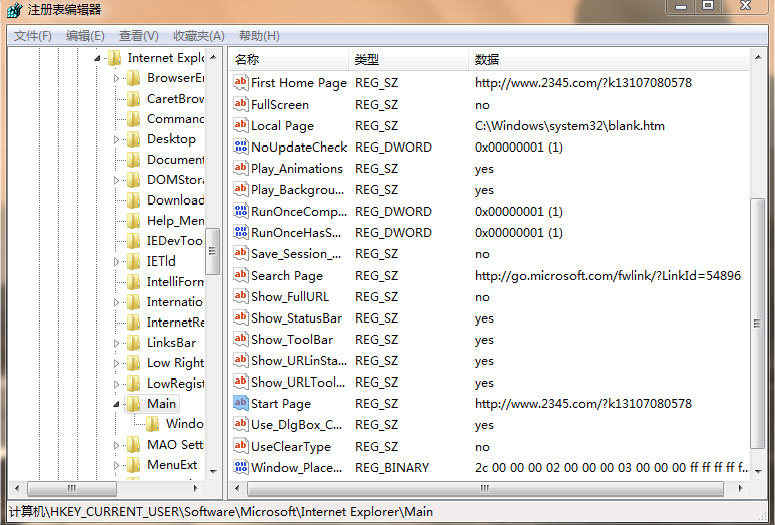This screenshot has height=525, width=775.
Task: Sort by the 名称 column header
Action: (288, 60)
